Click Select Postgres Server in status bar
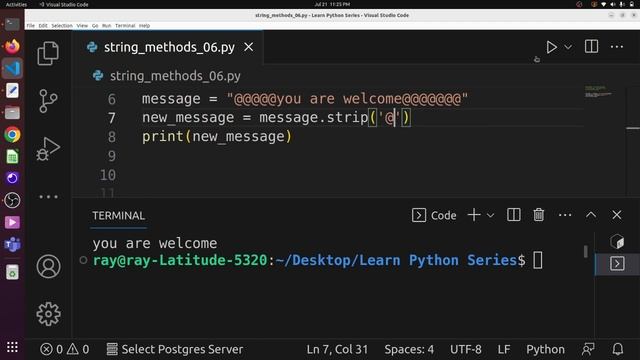This screenshot has height=360, width=640. pyautogui.click(x=175, y=349)
